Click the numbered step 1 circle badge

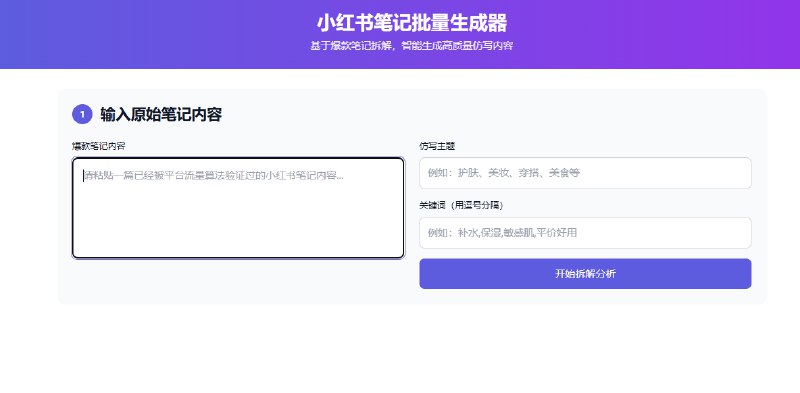tap(82, 114)
